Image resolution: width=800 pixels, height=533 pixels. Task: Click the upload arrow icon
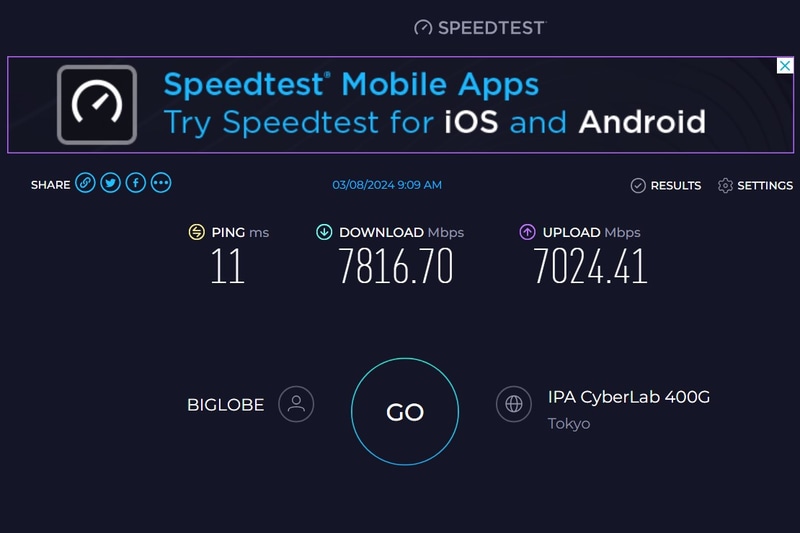527,232
